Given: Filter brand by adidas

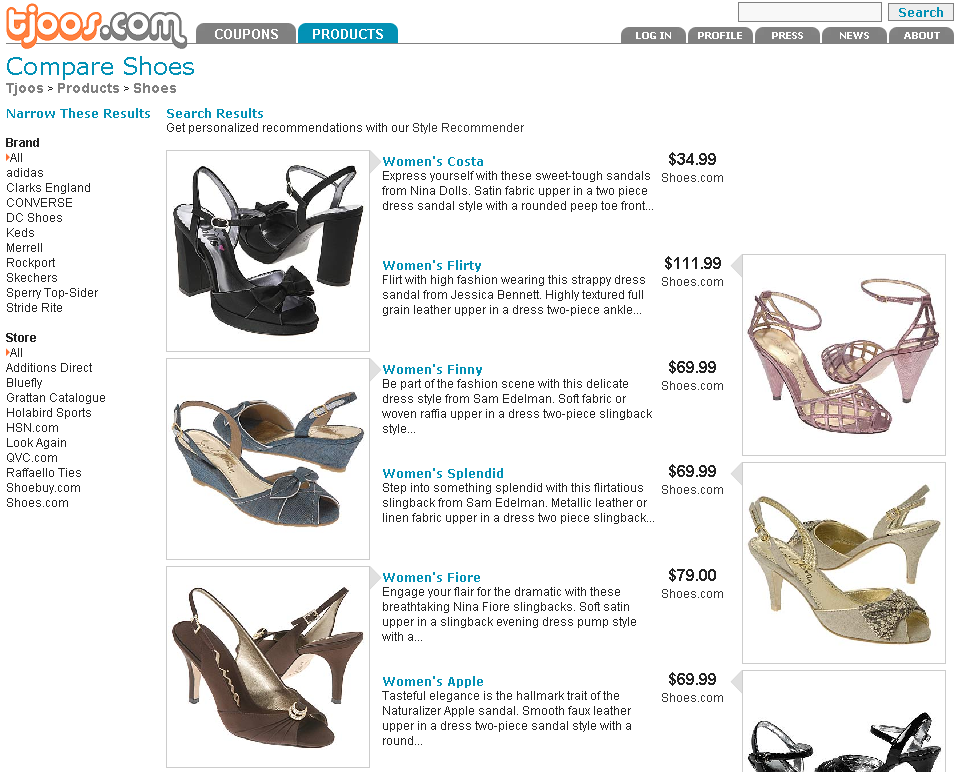Looking at the screenshot, I should [x=24, y=173].
